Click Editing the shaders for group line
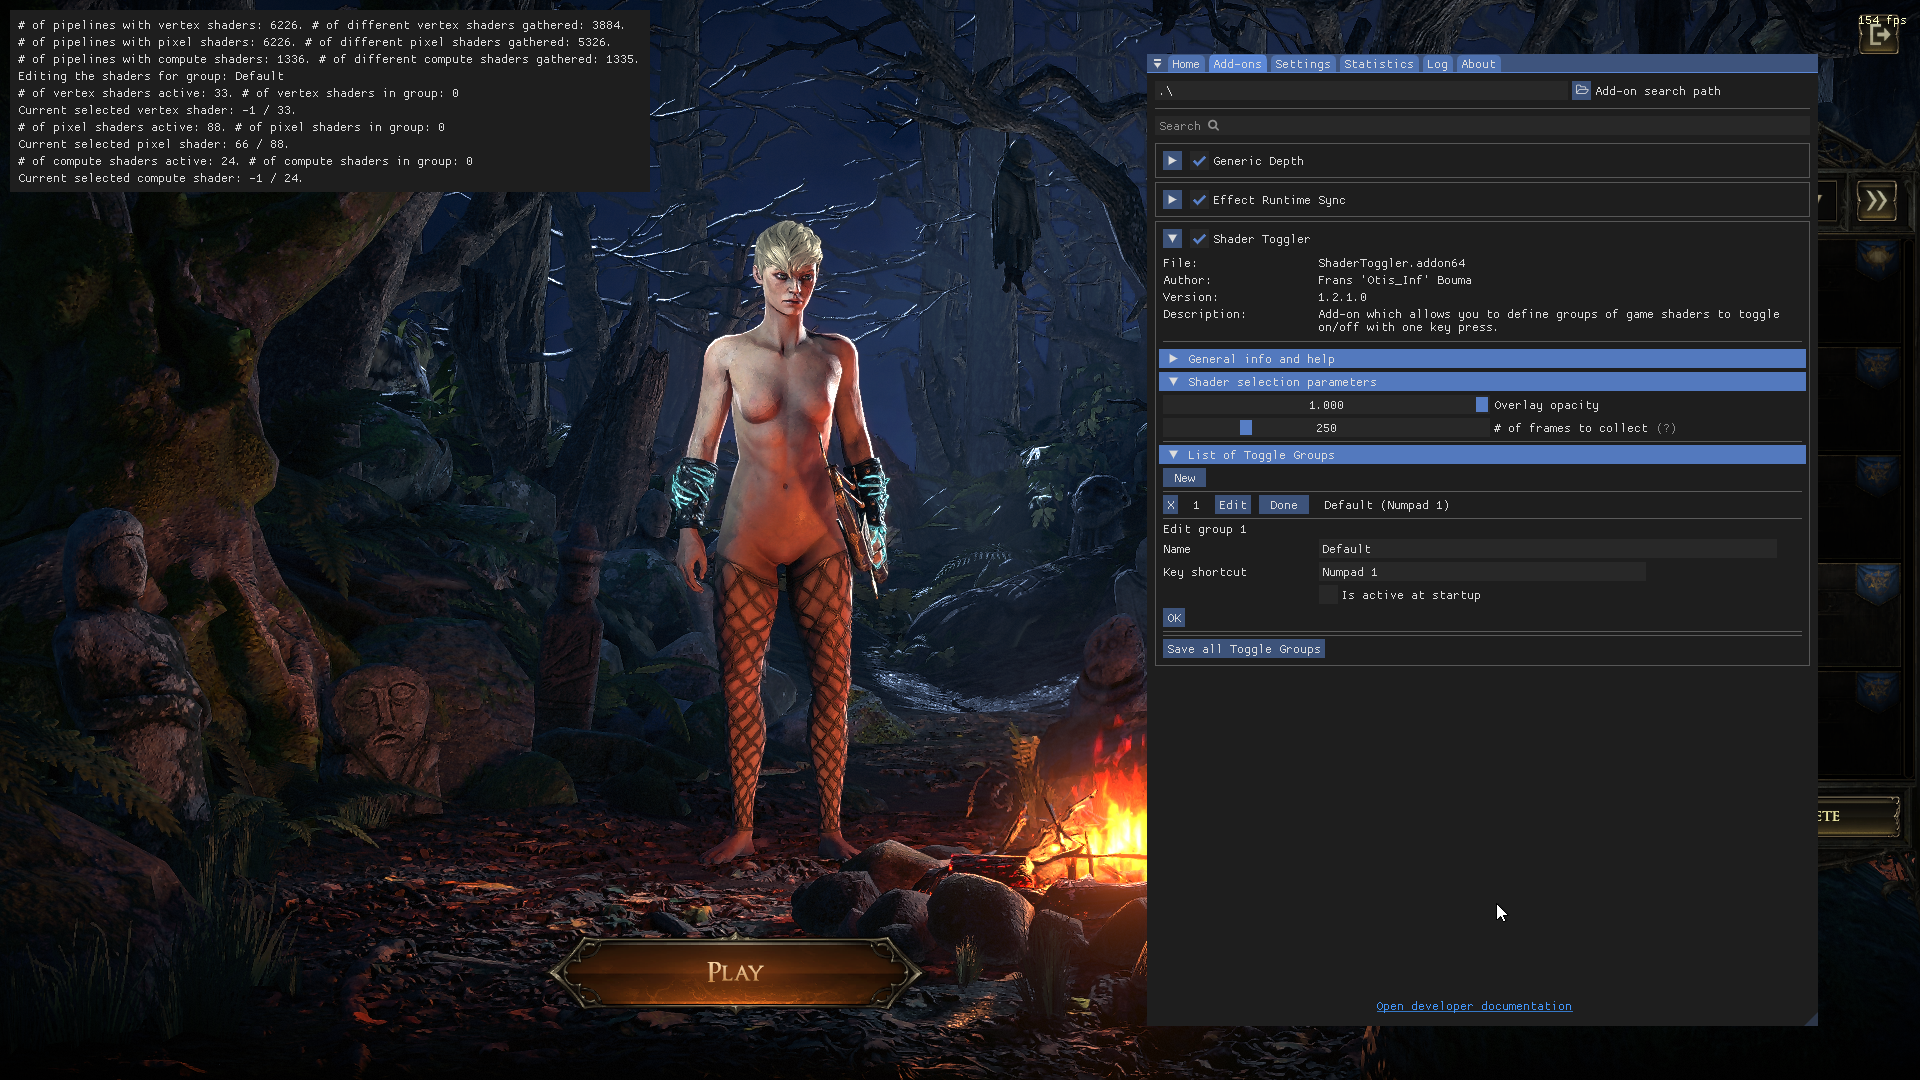Viewport: 1920px width, 1080px height. coord(151,76)
